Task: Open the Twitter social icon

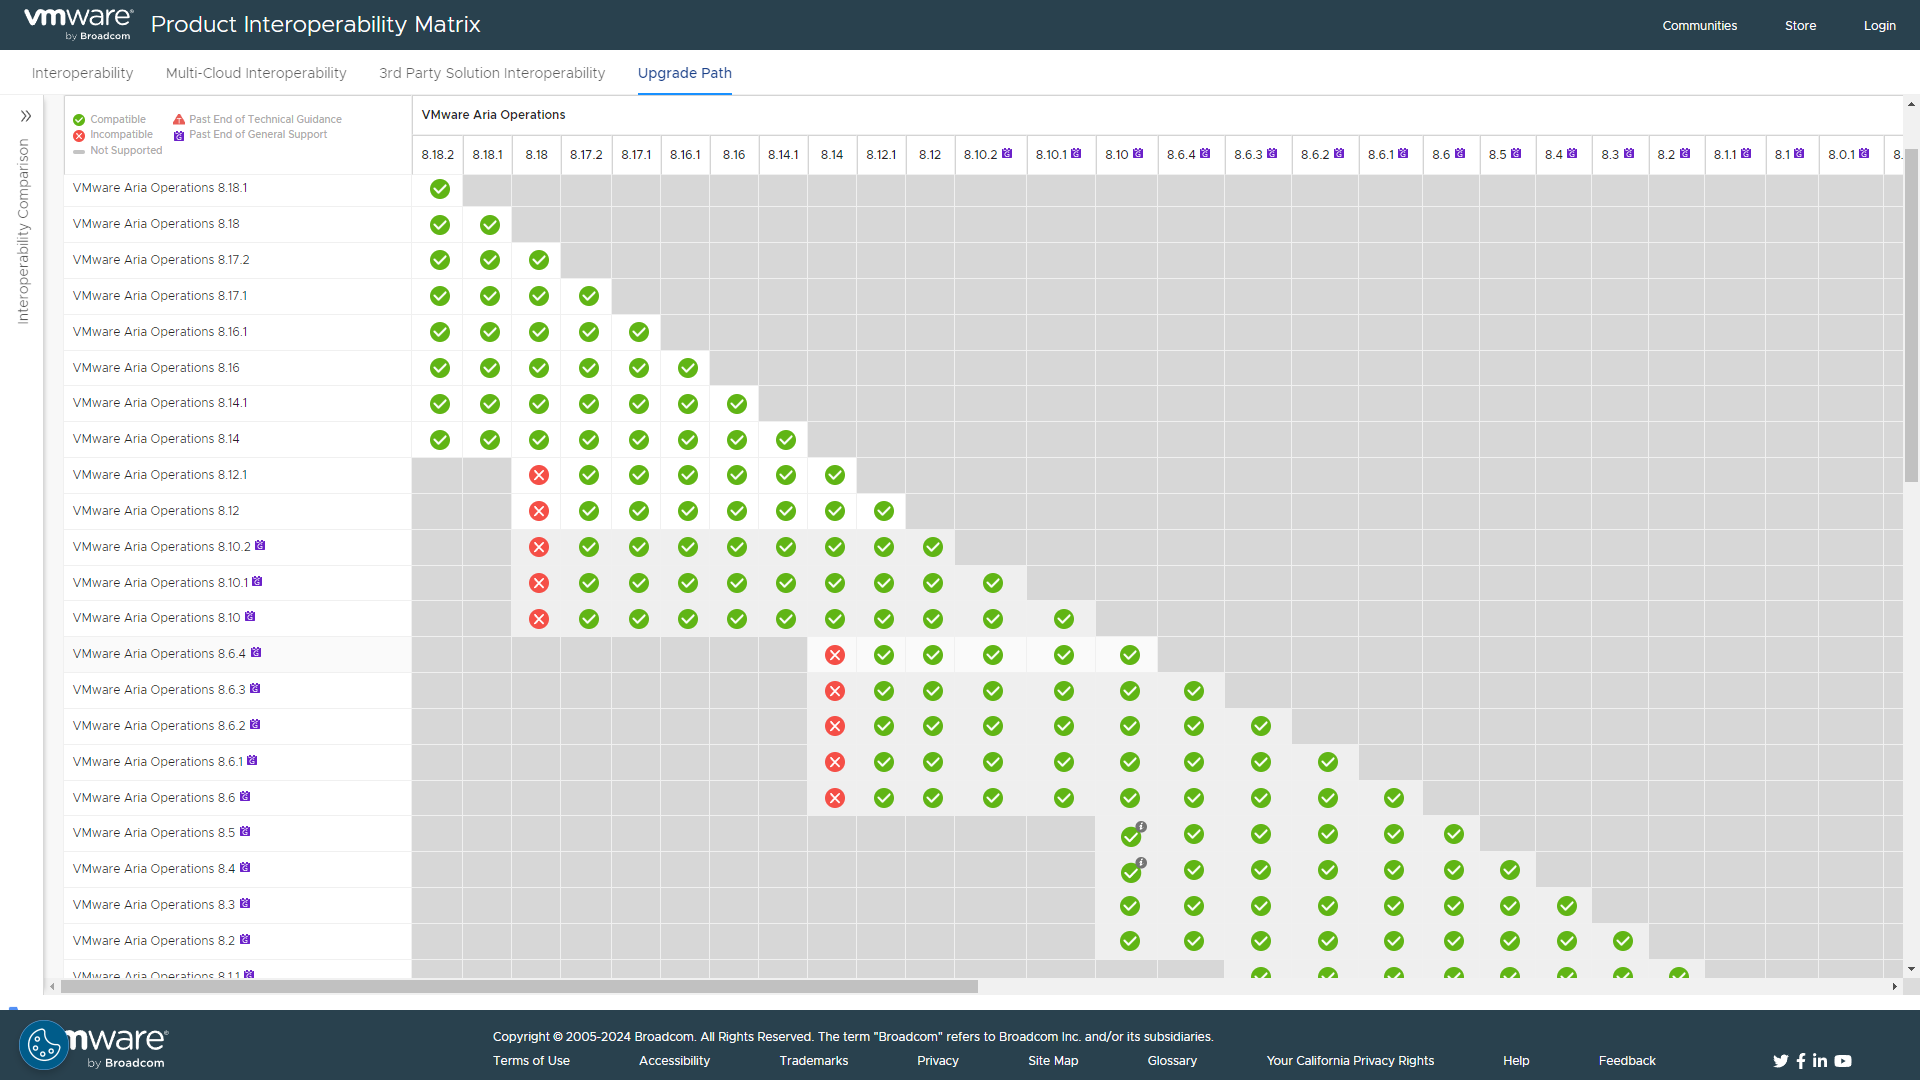Action: pos(1780,1061)
